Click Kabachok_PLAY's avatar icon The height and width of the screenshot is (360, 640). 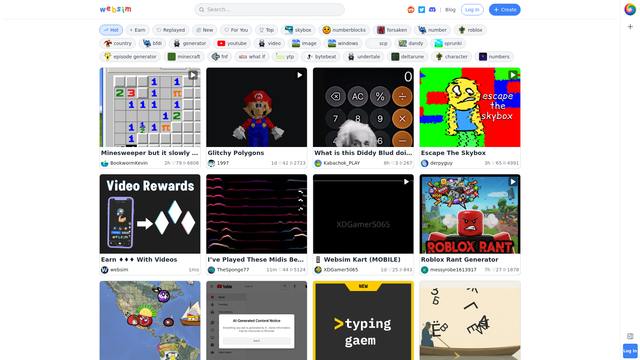pos(318,163)
